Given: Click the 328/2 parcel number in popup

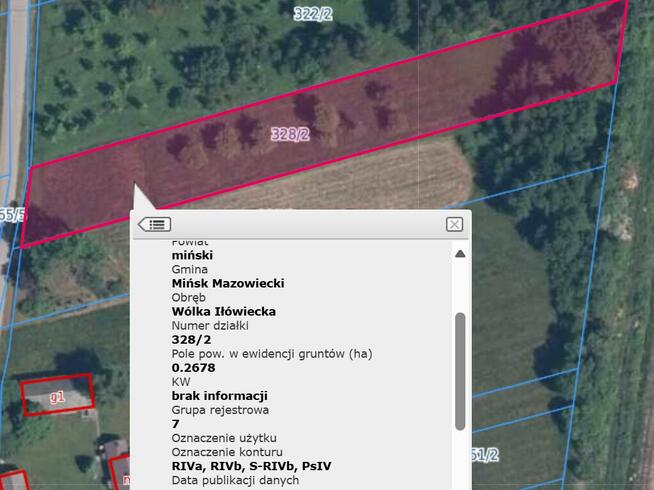Looking at the screenshot, I should [191, 339].
